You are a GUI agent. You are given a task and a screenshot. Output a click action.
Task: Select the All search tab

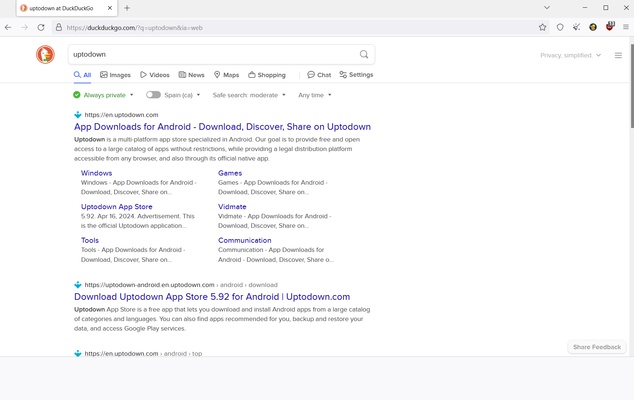[82, 75]
